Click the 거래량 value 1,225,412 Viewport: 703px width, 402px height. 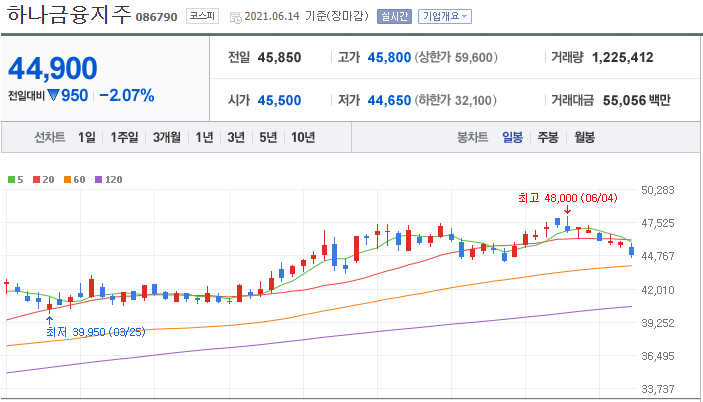[x=622, y=57]
